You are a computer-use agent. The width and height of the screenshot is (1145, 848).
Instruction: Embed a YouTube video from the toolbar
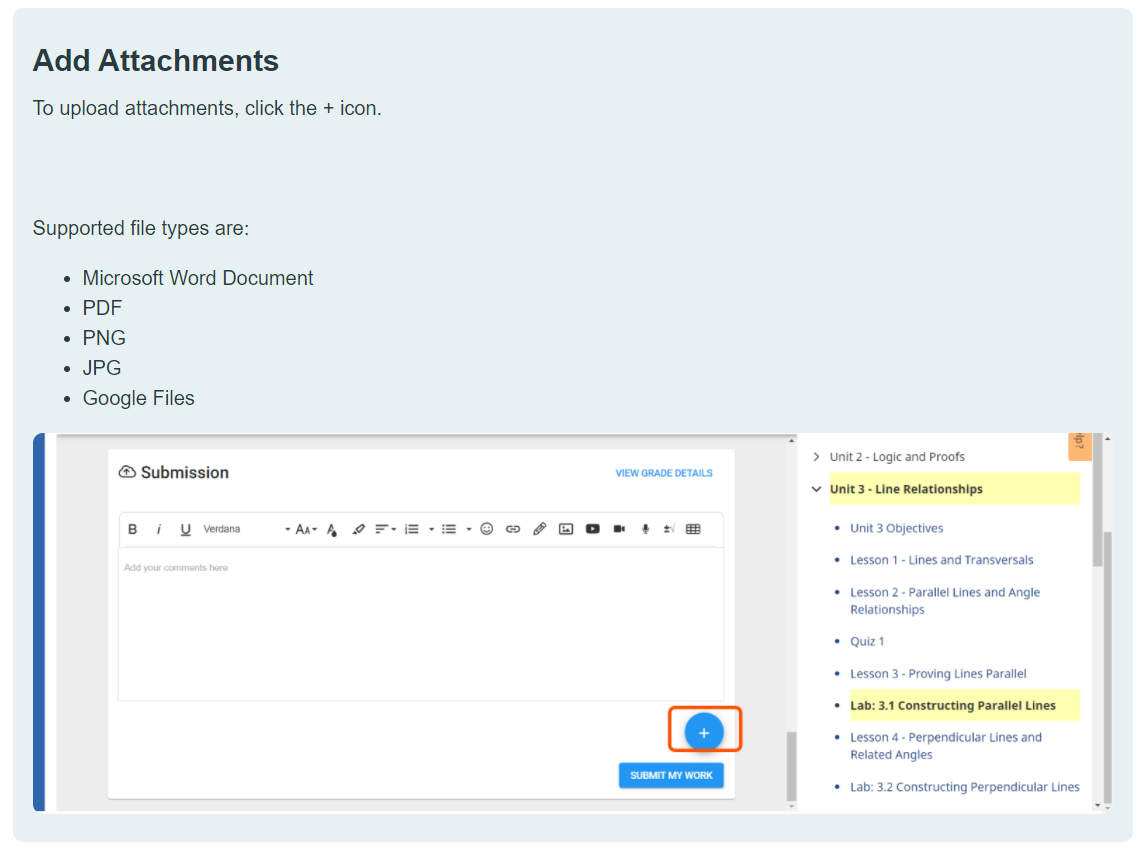(592, 528)
